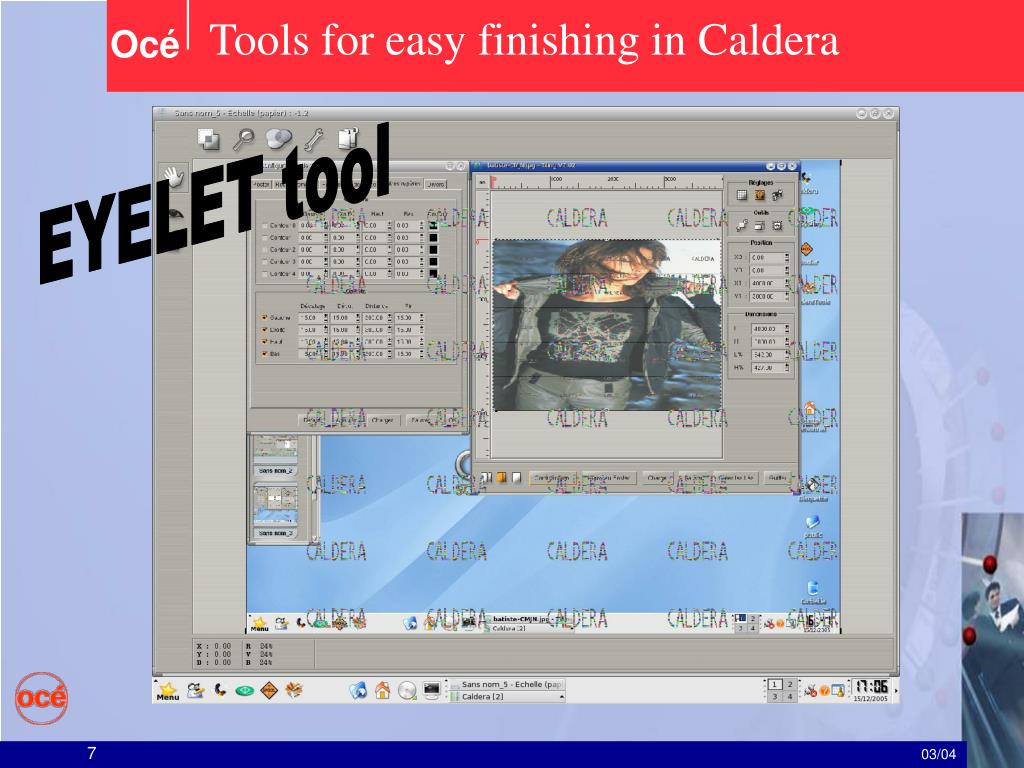Click the Paramètres Poster button

coord(608,478)
